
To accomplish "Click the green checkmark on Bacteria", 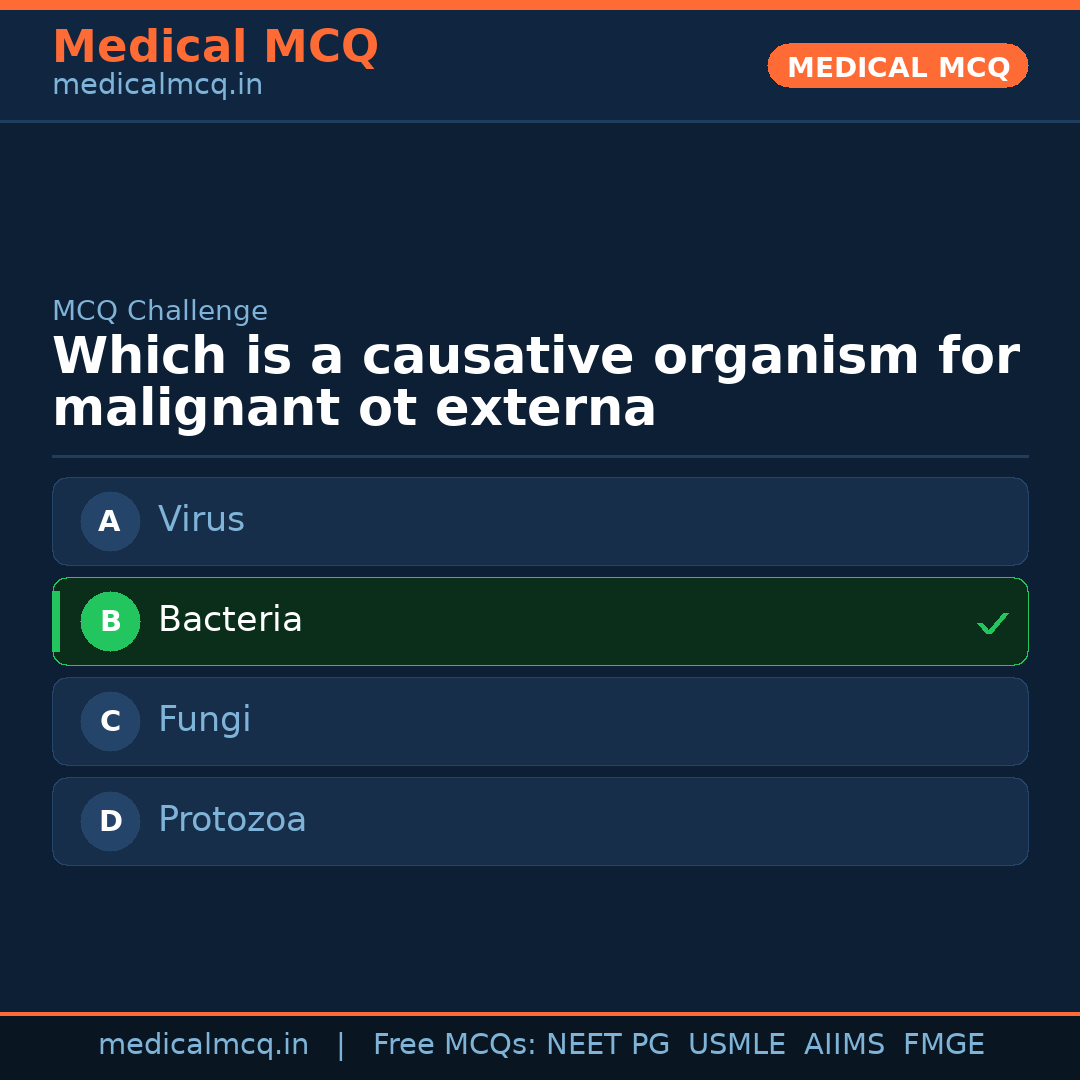I will [x=993, y=624].
